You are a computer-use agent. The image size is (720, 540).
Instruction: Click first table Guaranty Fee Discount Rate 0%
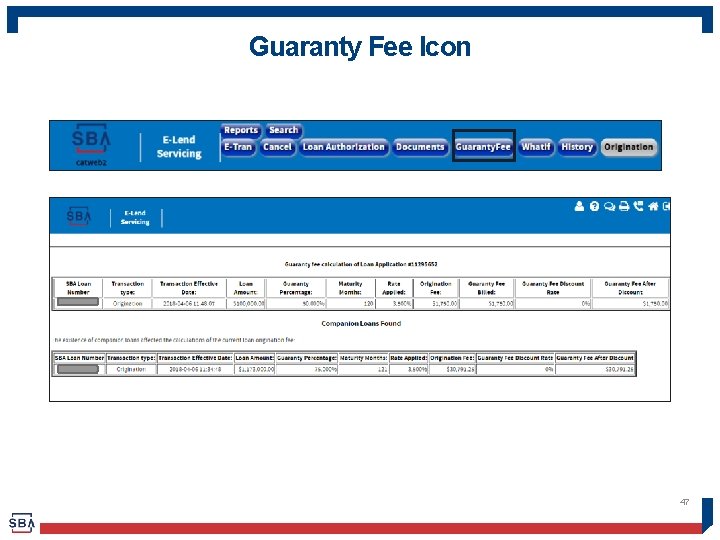click(x=585, y=304)
